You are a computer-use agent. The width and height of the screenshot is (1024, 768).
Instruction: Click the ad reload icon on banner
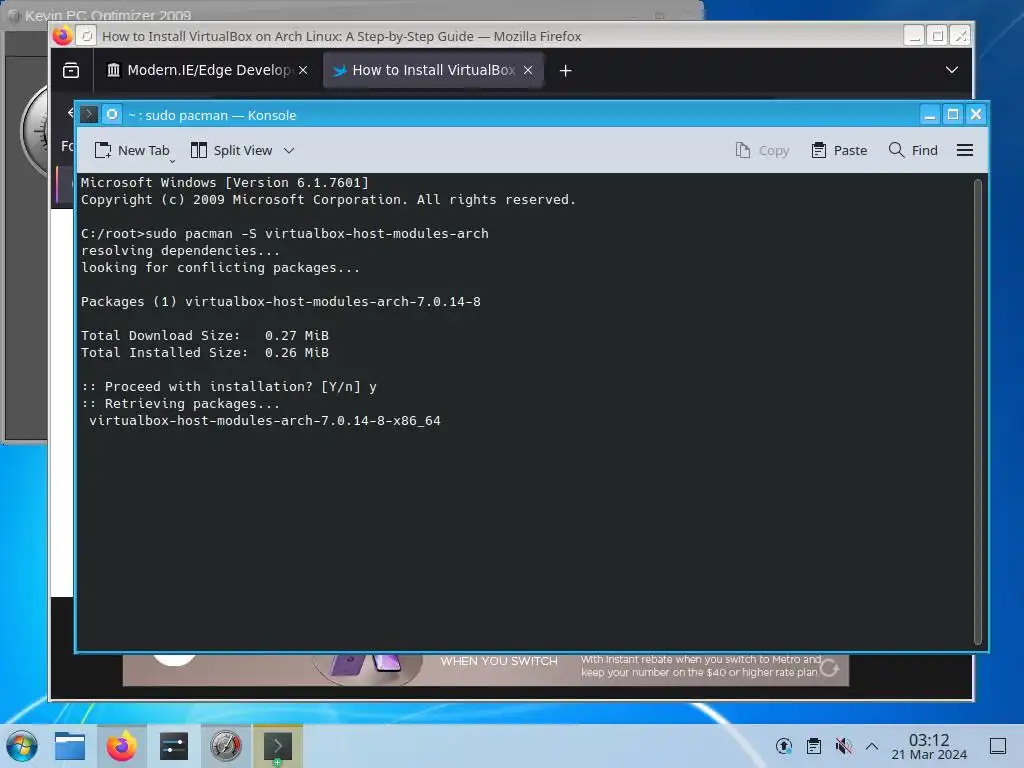[829, 668]
